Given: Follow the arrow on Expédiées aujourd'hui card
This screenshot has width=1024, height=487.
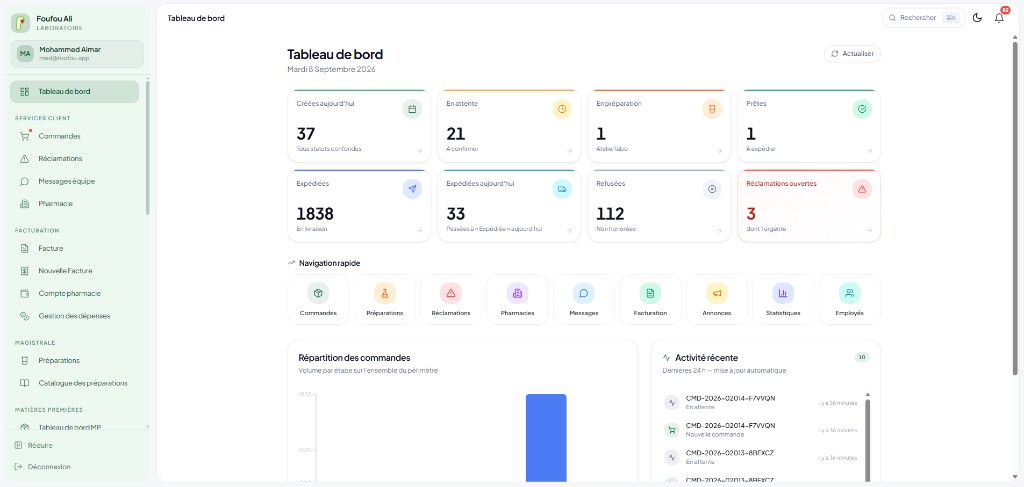Looking at the screenshot, I should tap(569, 230).
